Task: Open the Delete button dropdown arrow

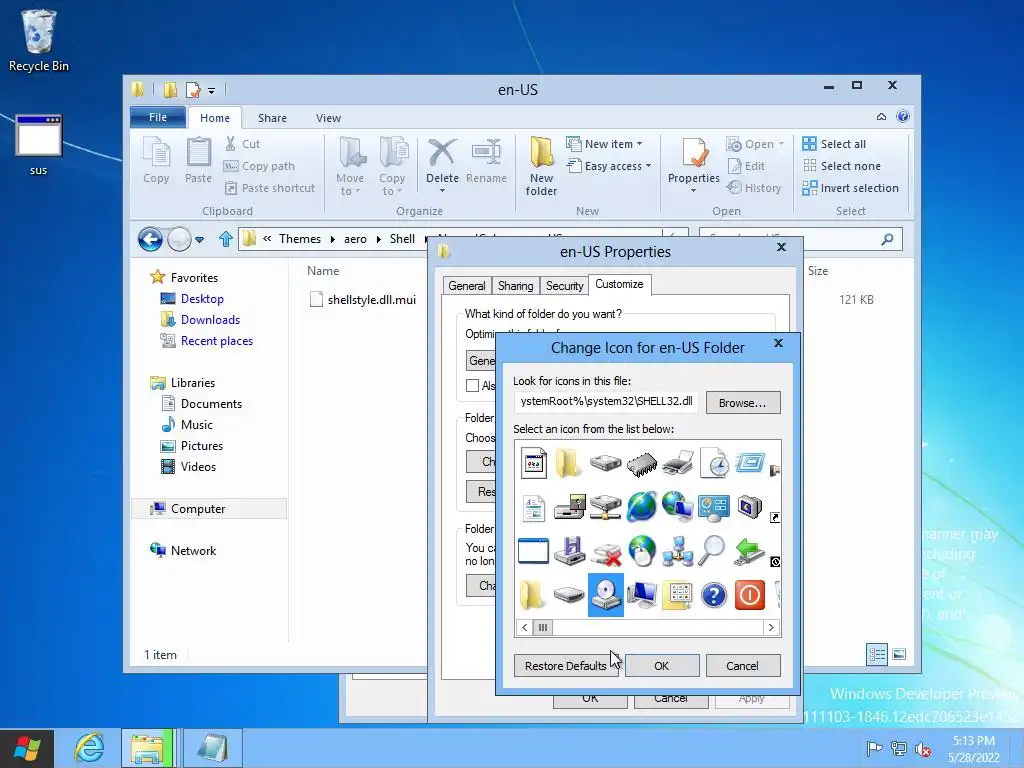Action: pyautogui.click(x=442, y=191)
